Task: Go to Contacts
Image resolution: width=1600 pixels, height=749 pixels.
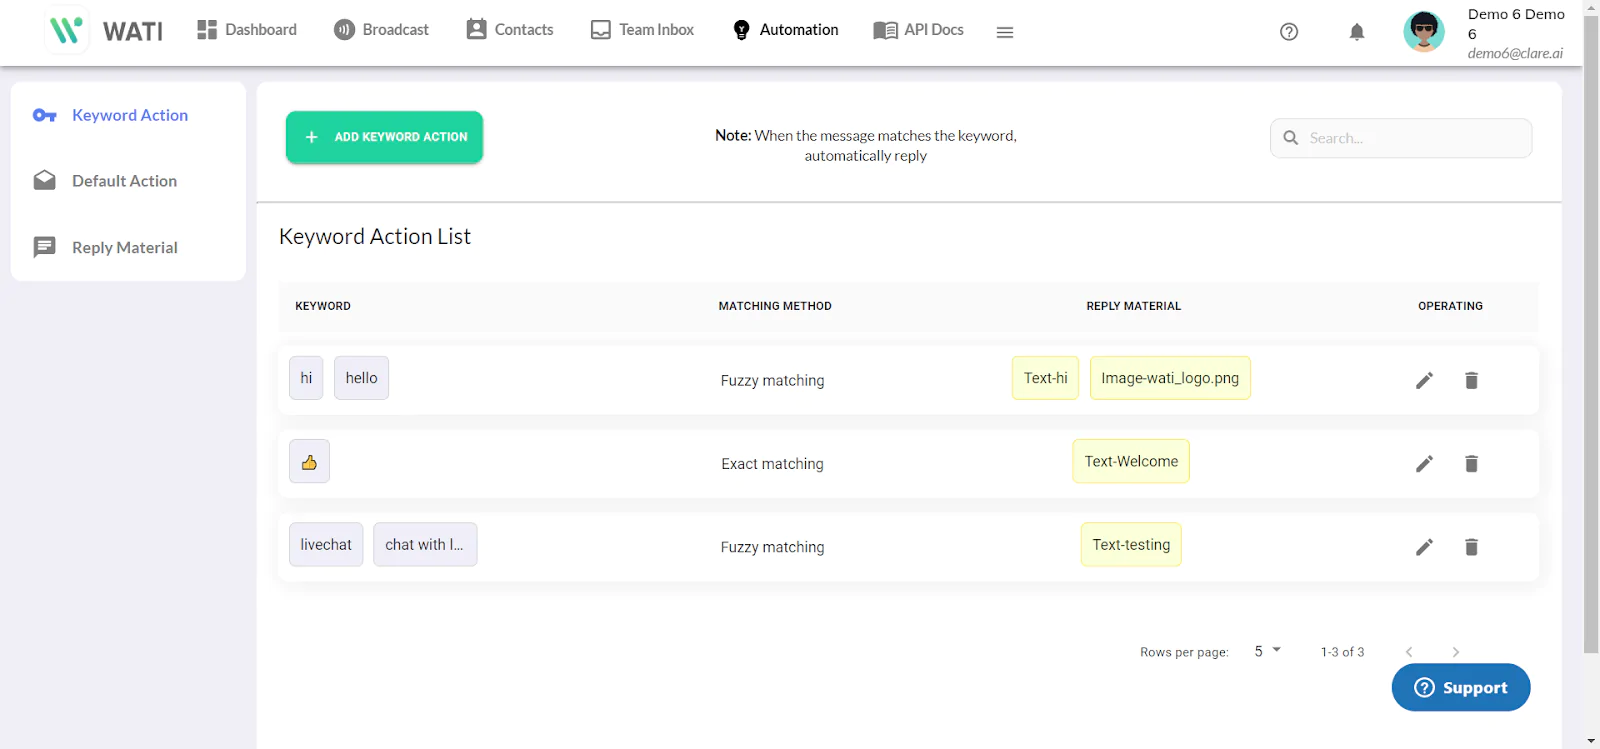Action: pos(510,30)
